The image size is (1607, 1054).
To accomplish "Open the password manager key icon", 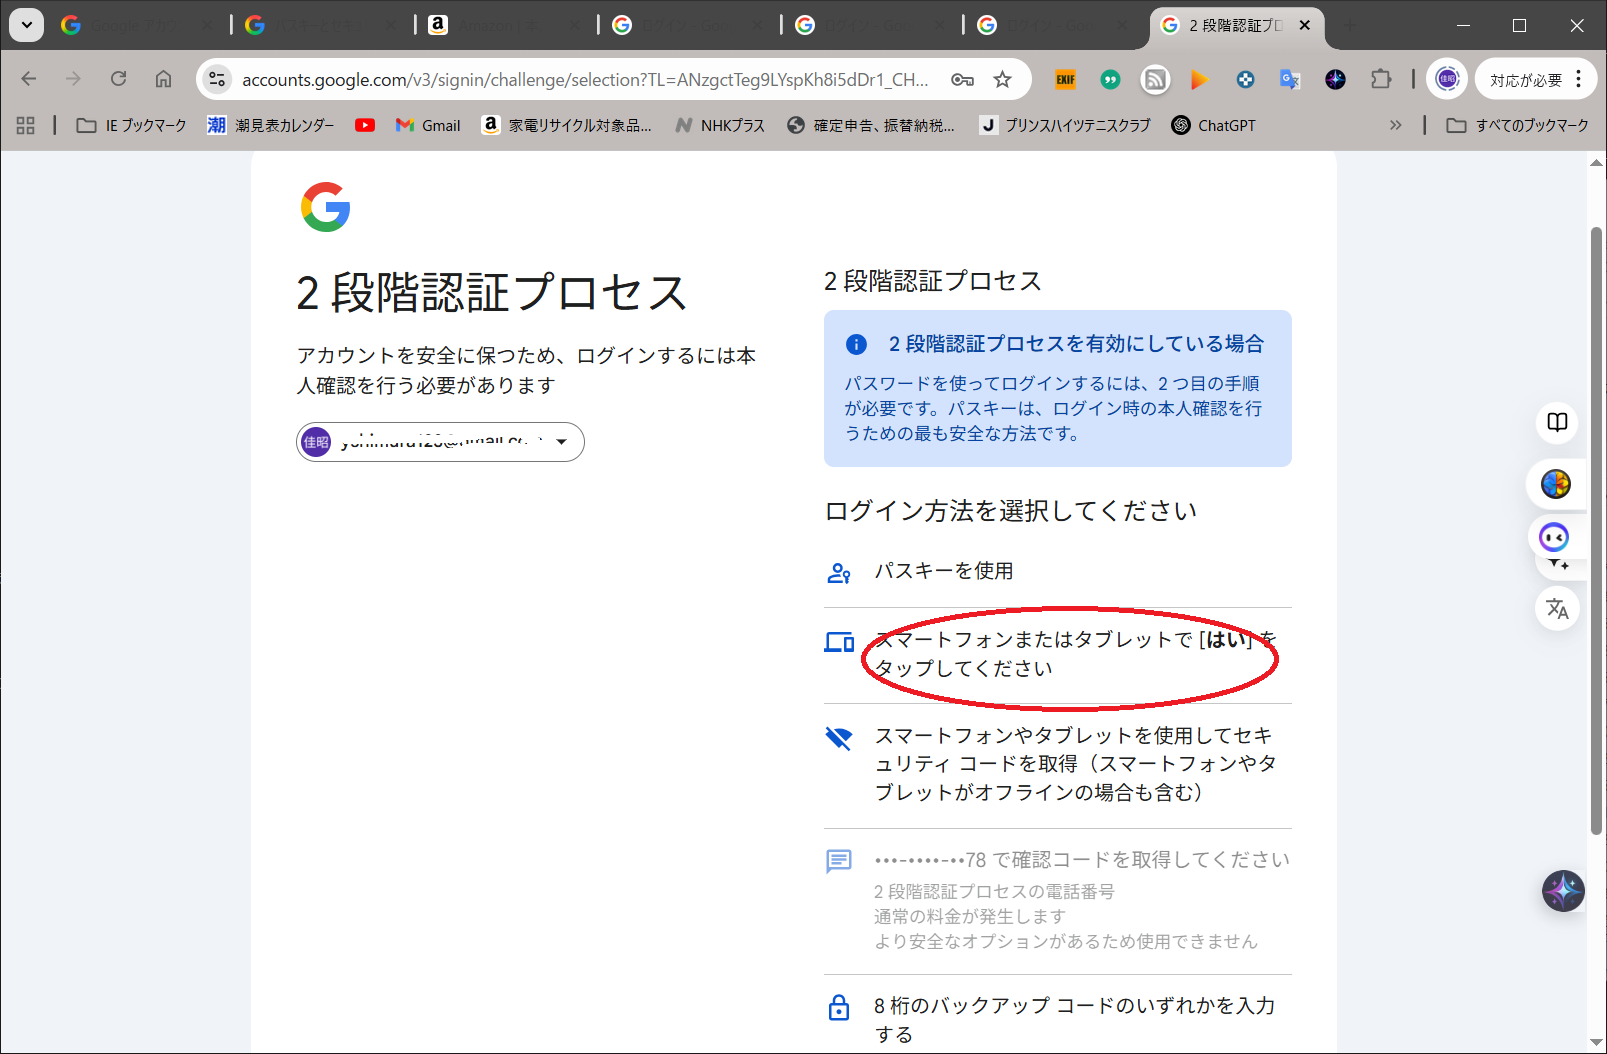I will pyautogui.click(x=962, y=79).
